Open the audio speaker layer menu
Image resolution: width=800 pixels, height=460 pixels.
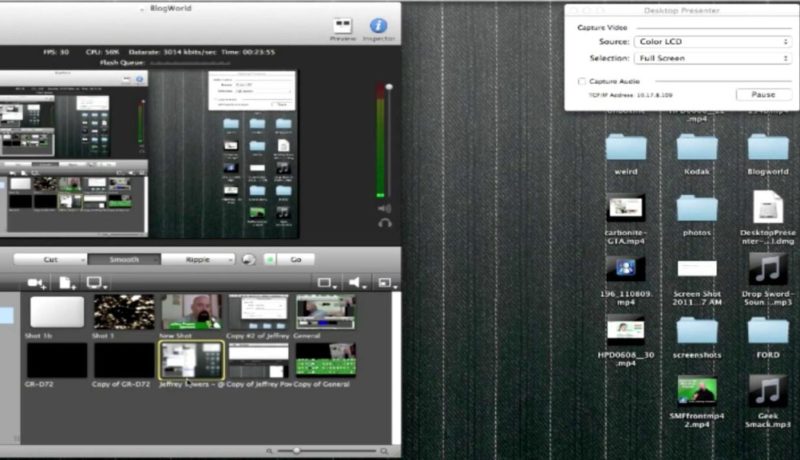pos(357,283)
